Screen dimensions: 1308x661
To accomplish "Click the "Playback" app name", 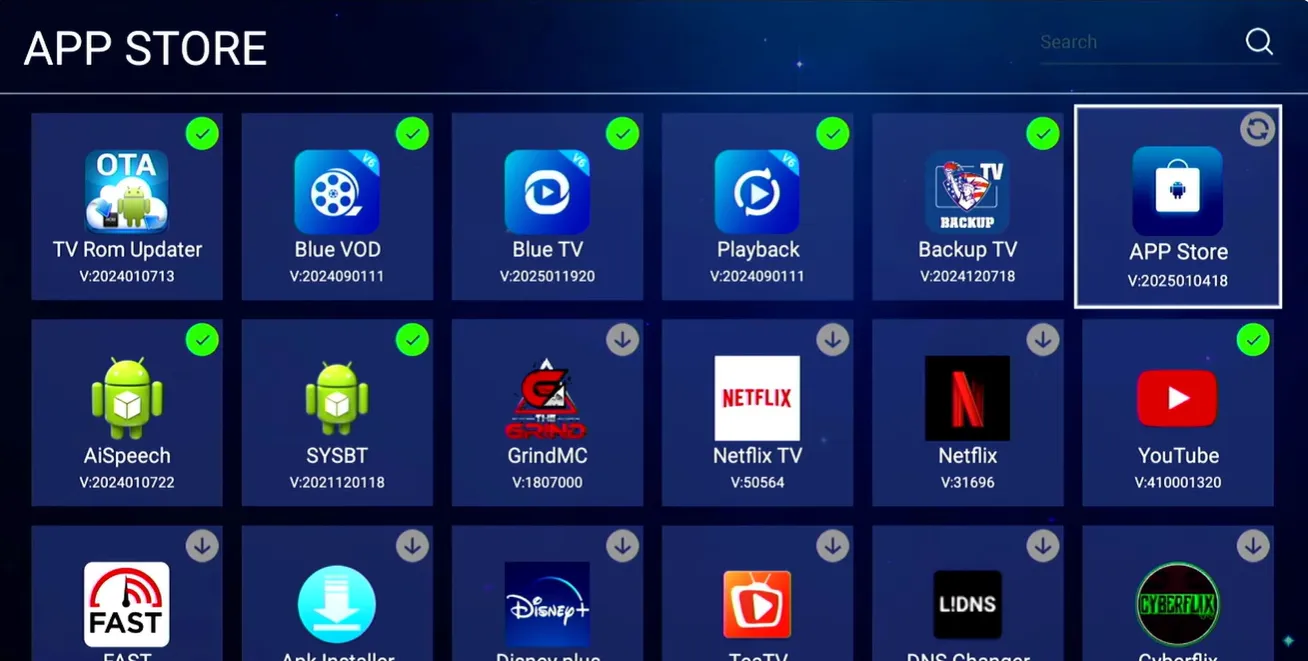I will click(x=757, y=250).
